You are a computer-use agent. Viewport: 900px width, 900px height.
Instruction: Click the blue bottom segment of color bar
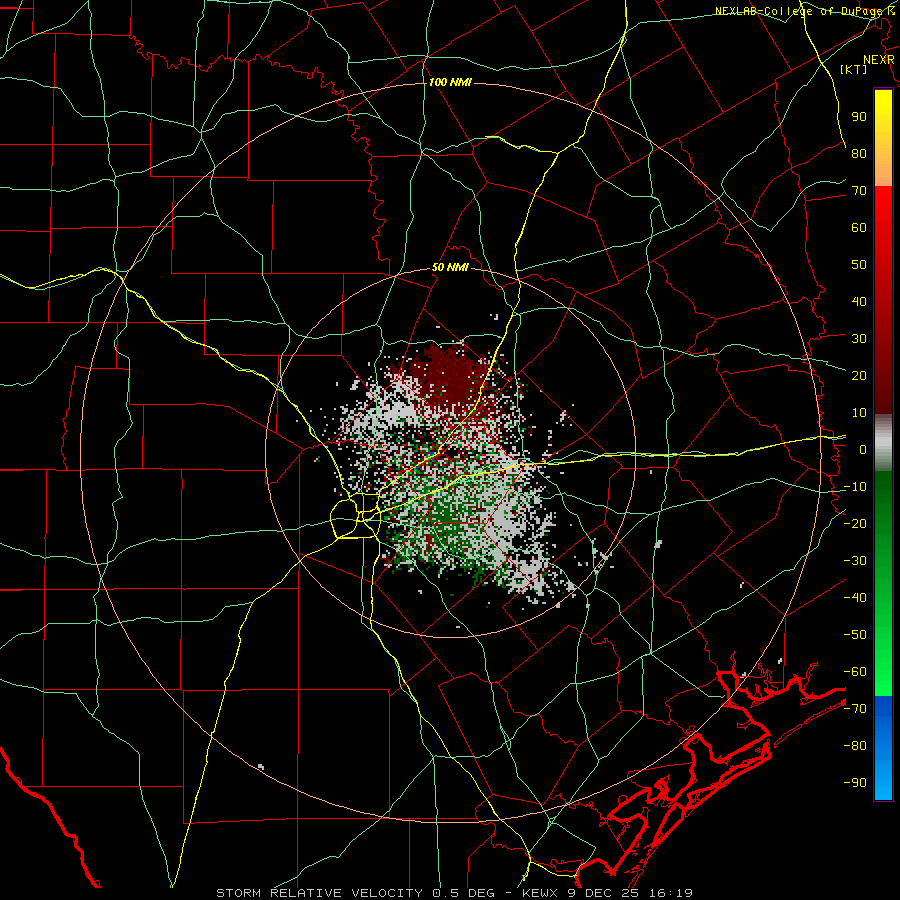883,748
